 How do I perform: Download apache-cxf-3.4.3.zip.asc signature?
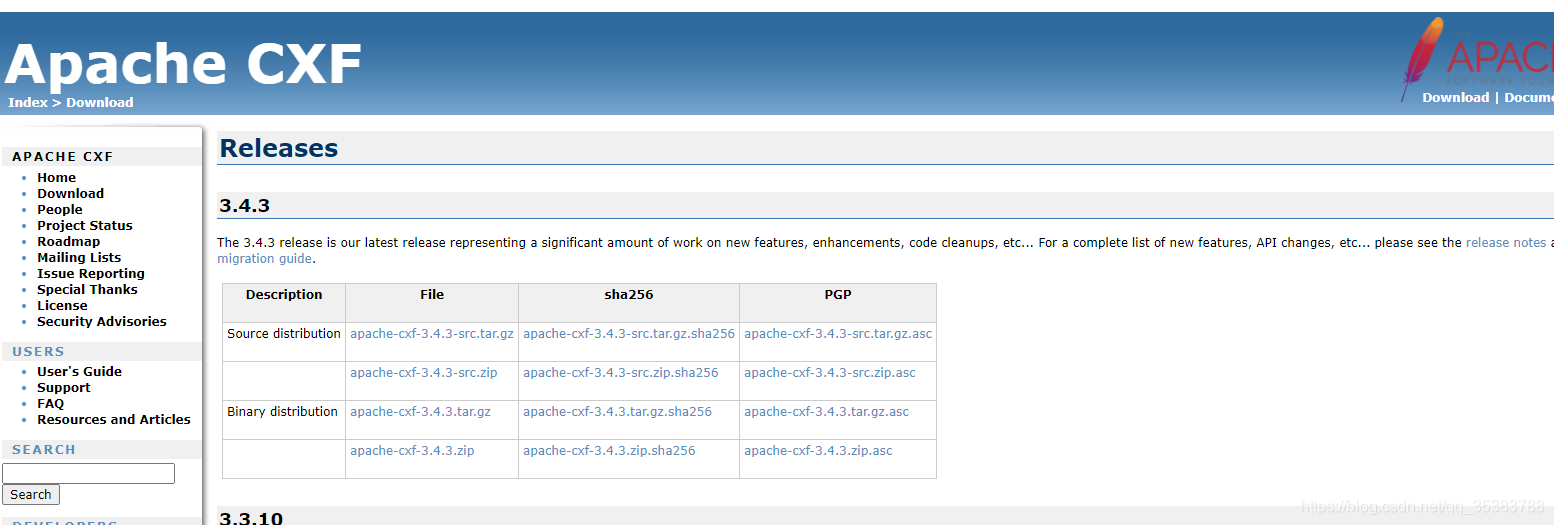pyautogui.click(x=818, y=450)
